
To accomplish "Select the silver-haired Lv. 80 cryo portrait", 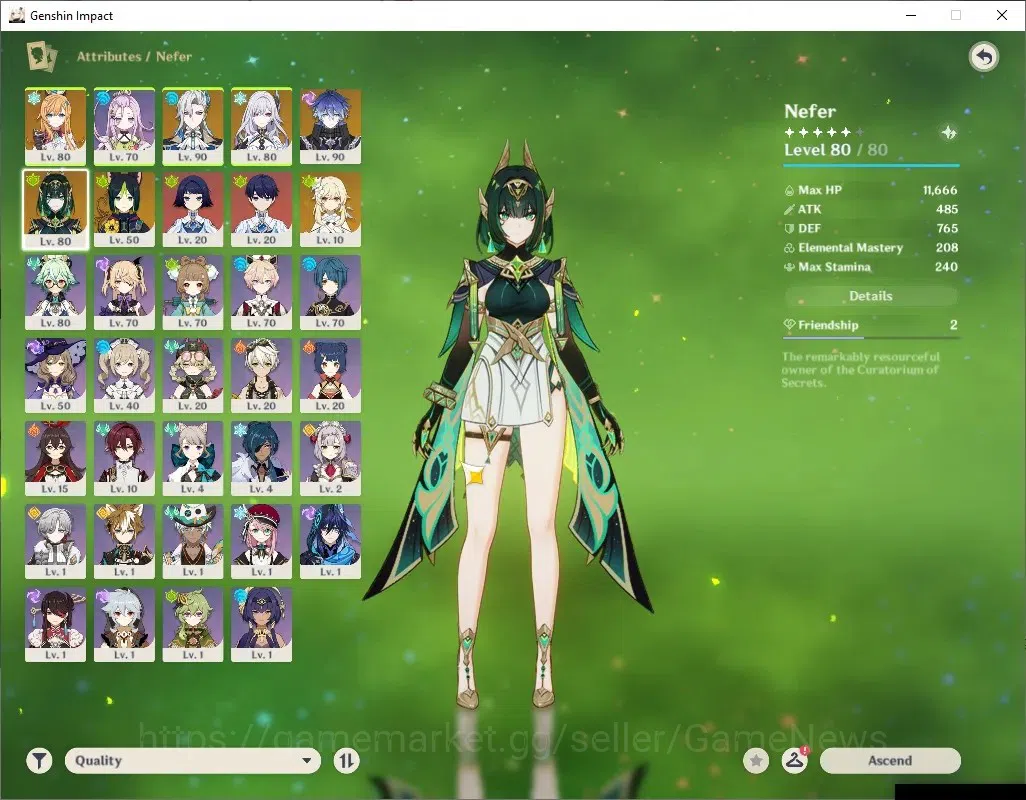I will pos(262,127).
